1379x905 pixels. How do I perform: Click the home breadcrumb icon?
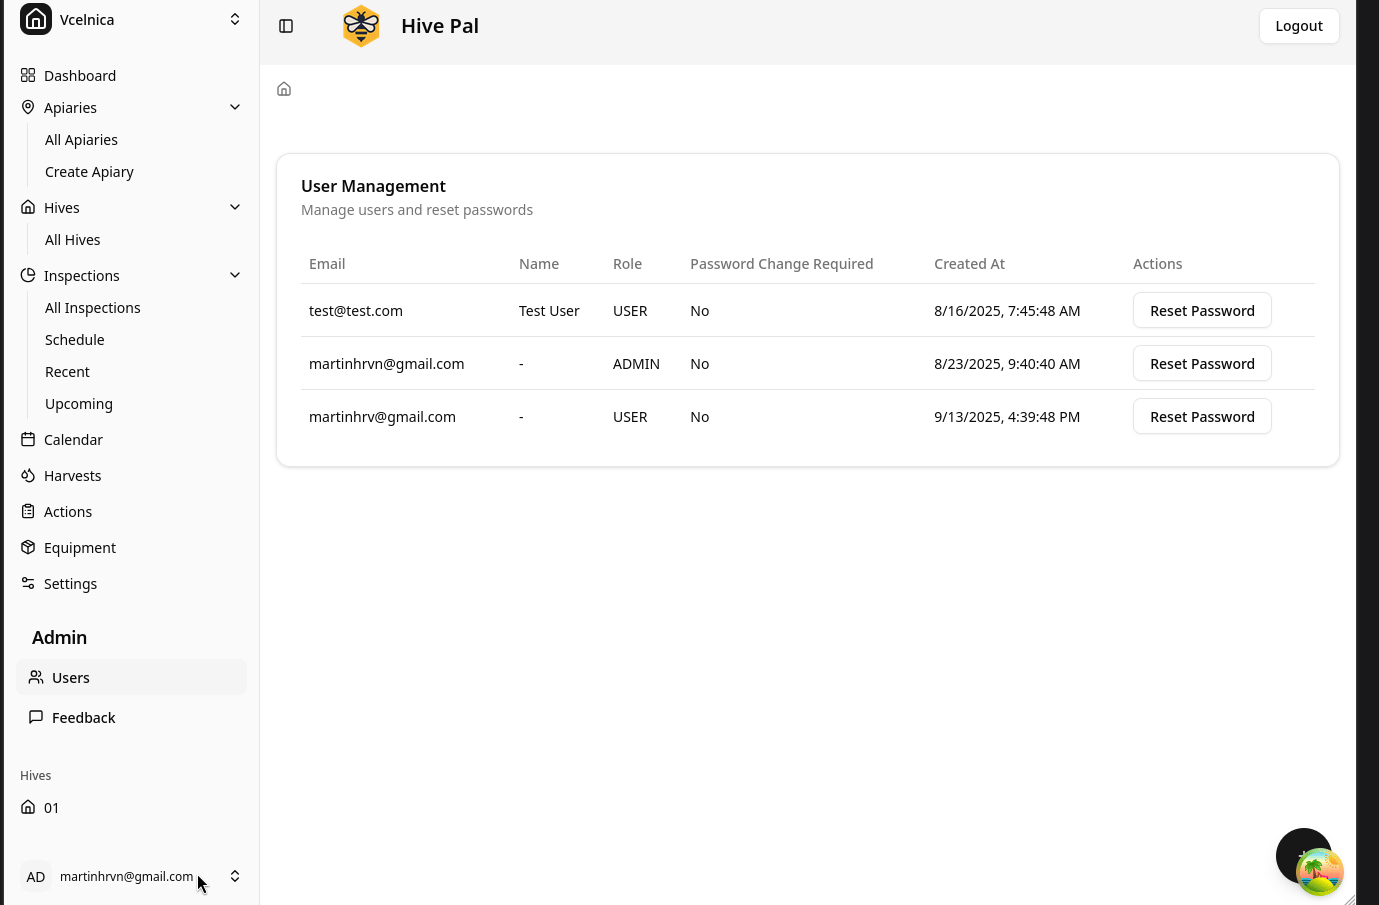click(284, 89)
